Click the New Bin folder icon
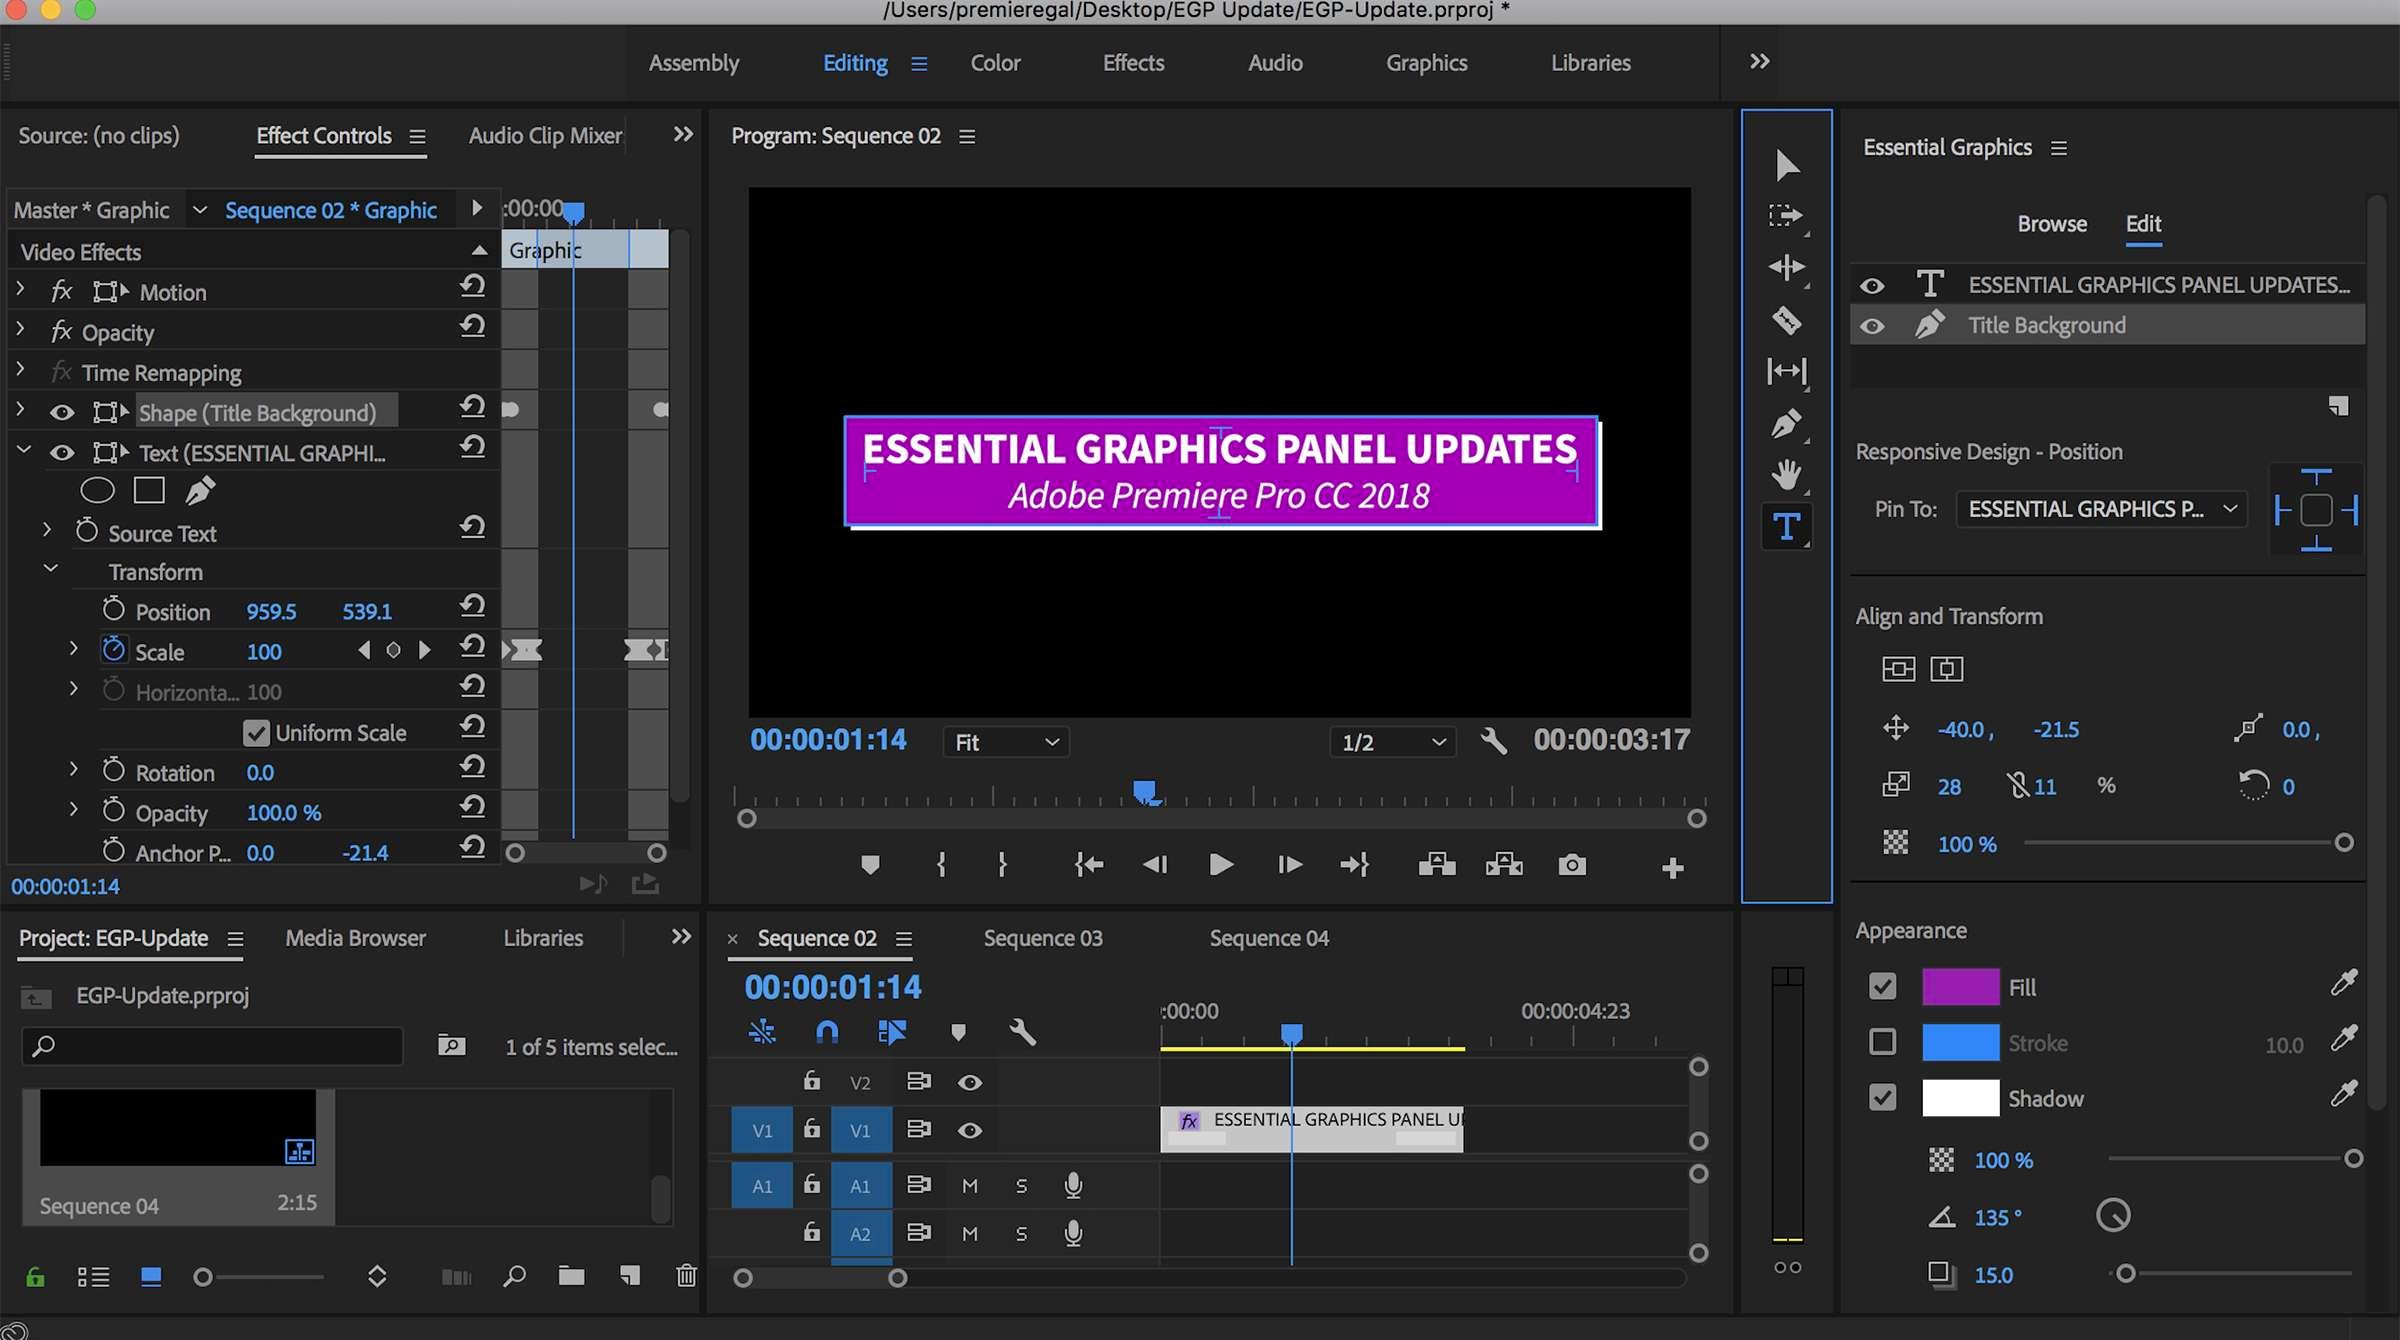Screen dimensions: 2400x1340 pos(571,1276)
